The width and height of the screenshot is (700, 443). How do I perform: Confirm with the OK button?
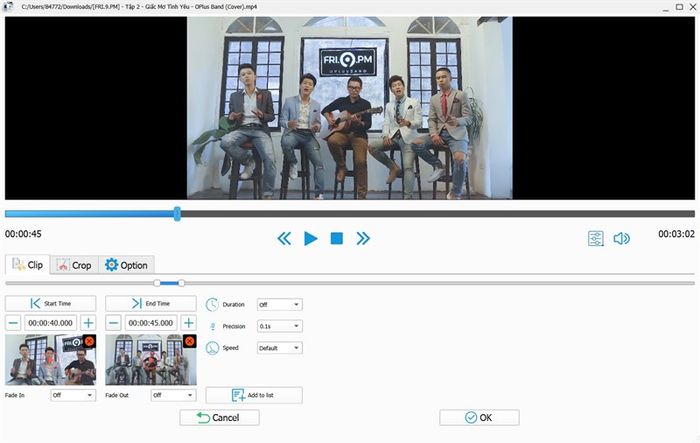pos(479,418)
